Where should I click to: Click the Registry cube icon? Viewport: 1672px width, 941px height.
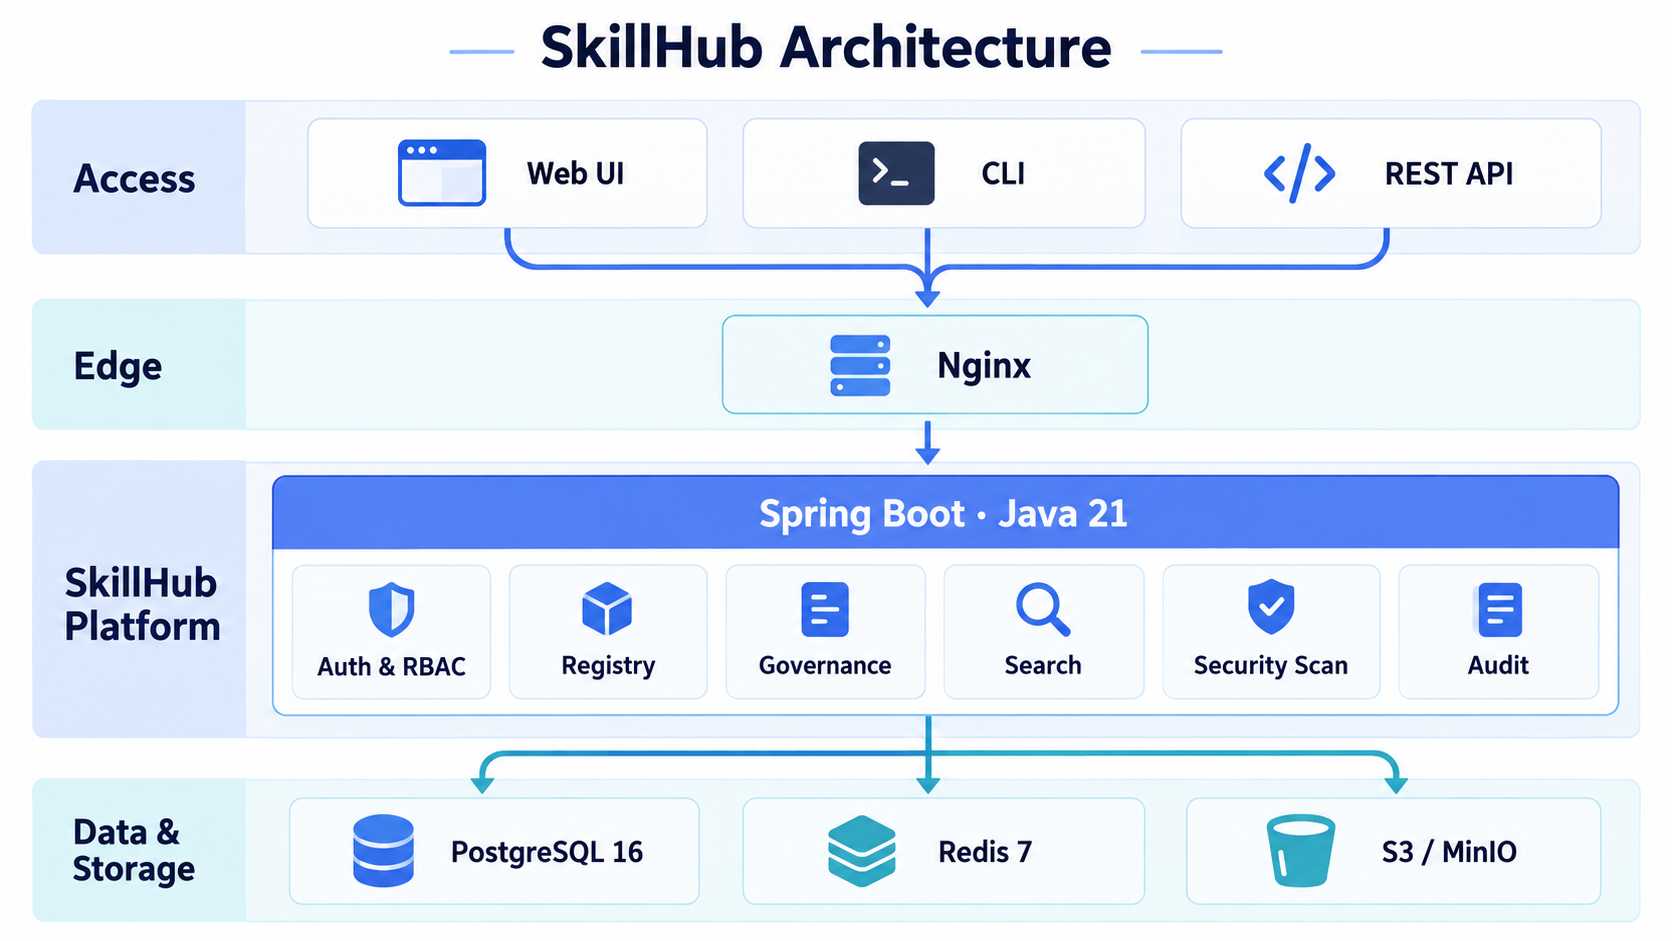coord(607,608)
